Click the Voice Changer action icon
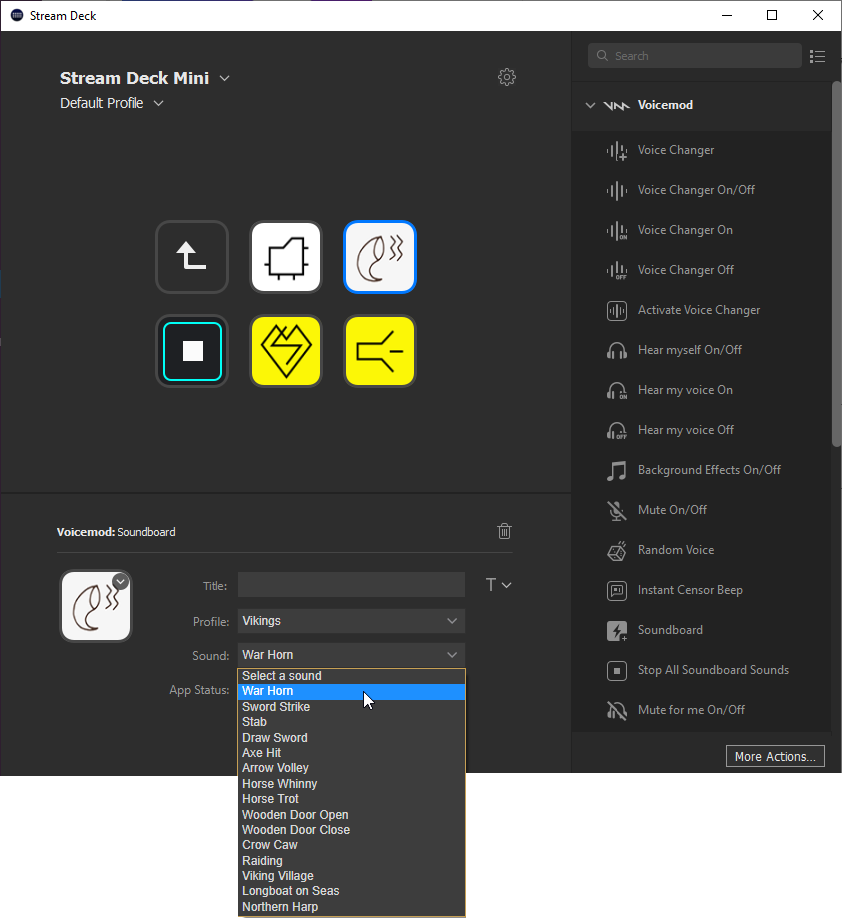The width and height of the screenshot is (842, 918). [617, 150]
